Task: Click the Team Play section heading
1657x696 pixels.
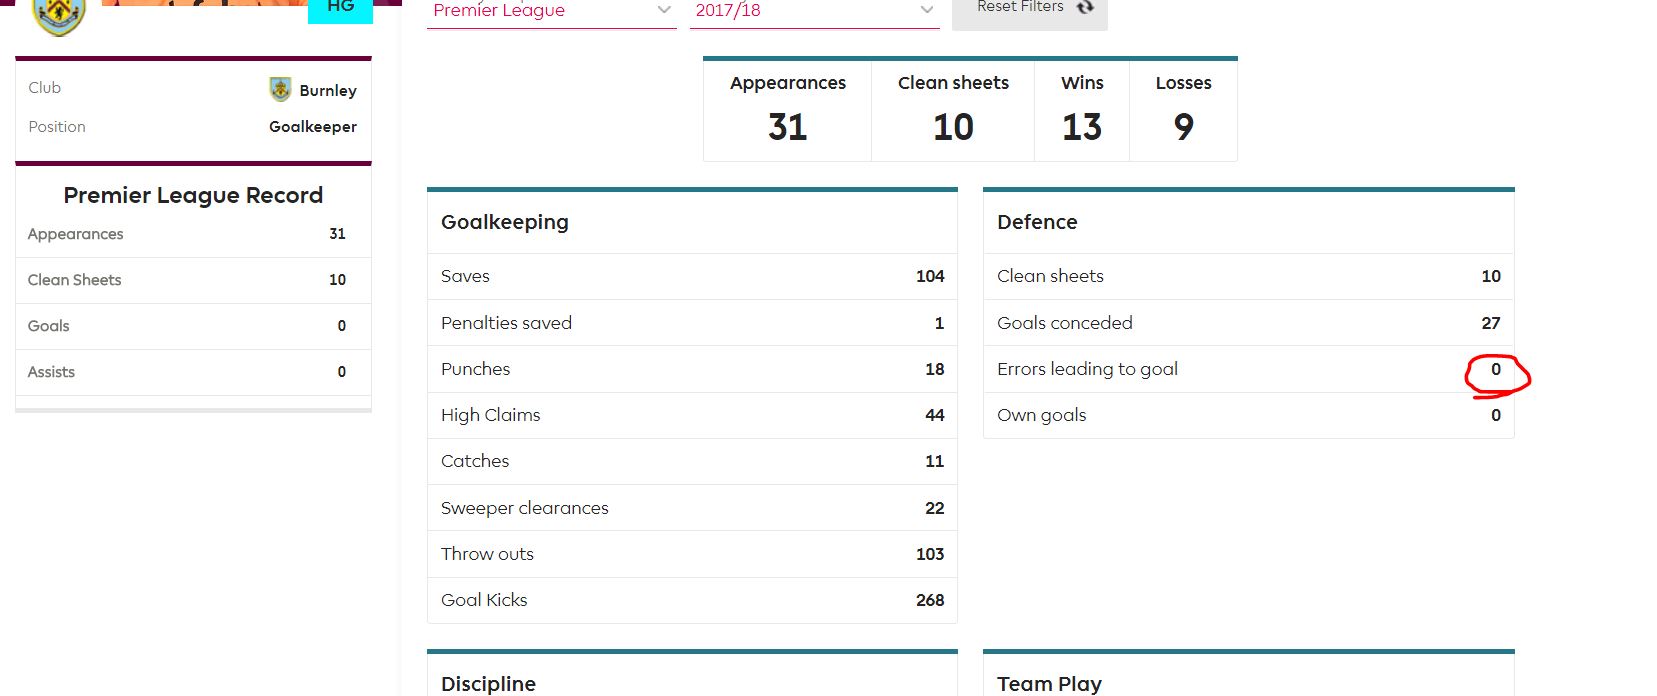Action: tap(1049, 684)
